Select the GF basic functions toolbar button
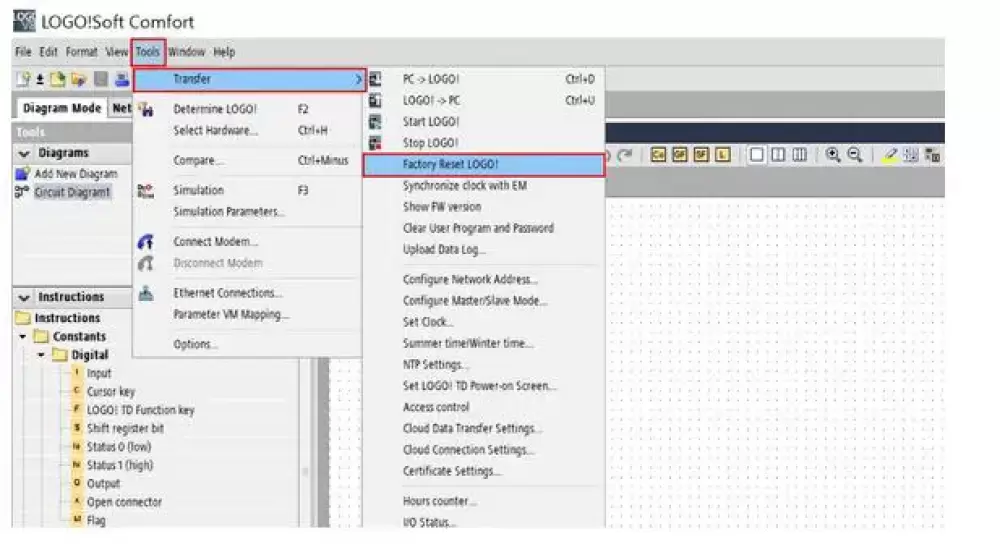1000x555 pixels. pos(680,155)
